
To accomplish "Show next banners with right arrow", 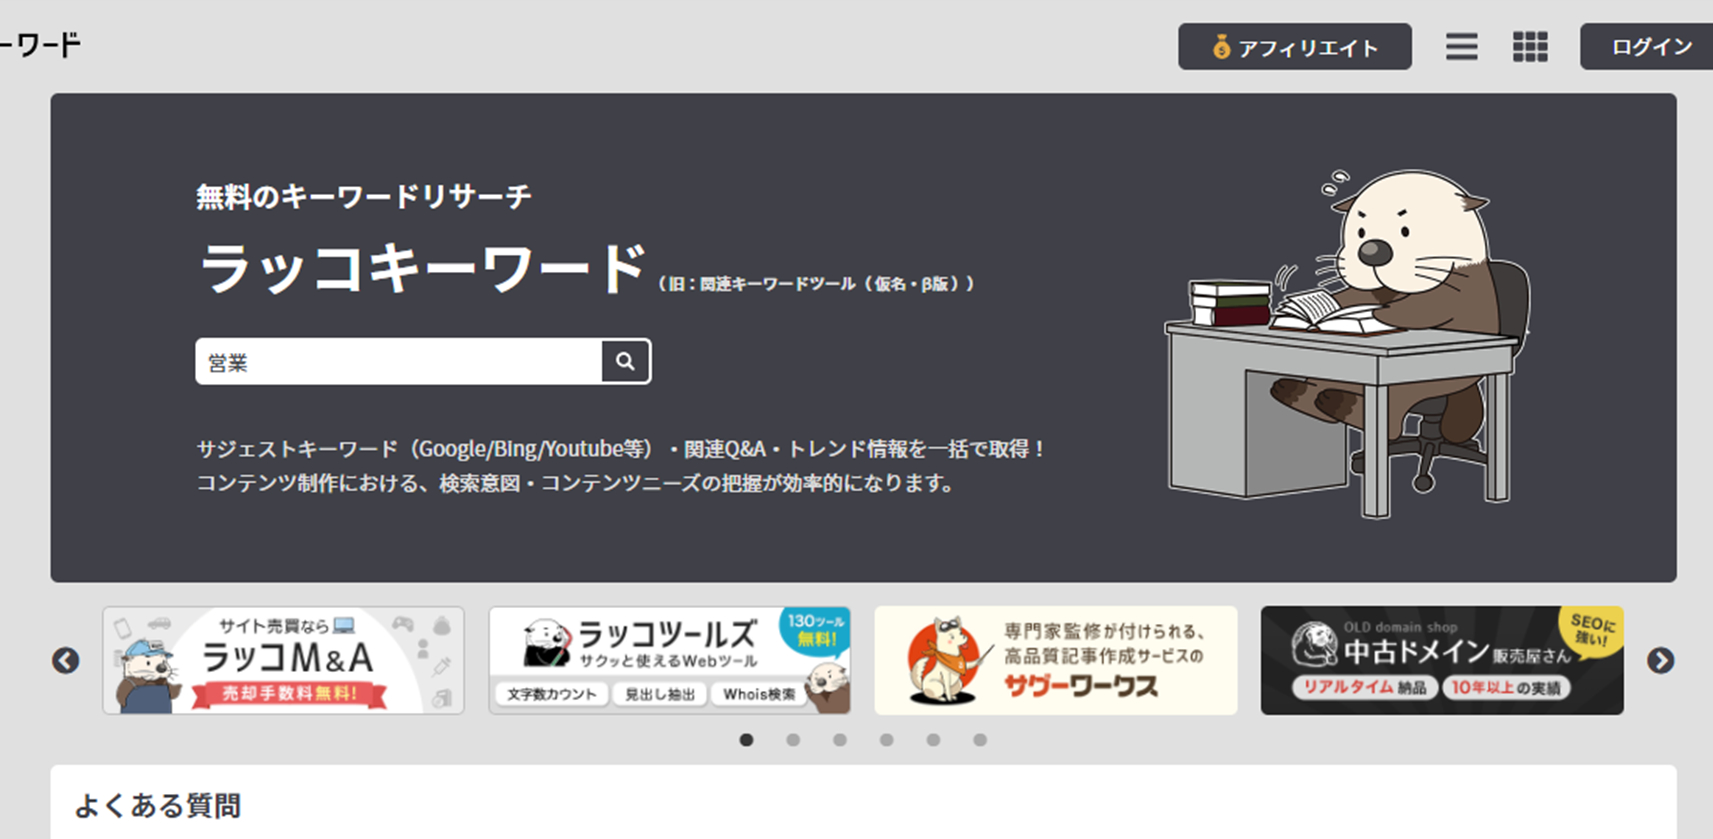I will coord(1661,660).
